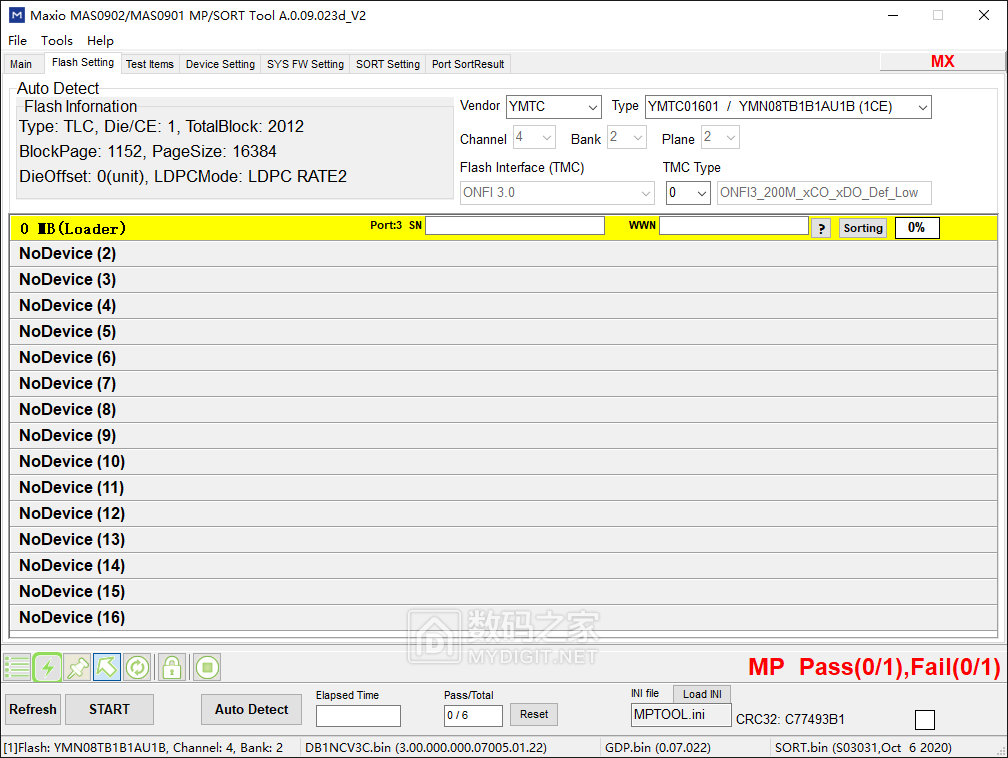Viewport: 1008px width, 758px height.
Task: Click DB1NCV3C.bin status bar entry
Action: (x=426, y=748)
